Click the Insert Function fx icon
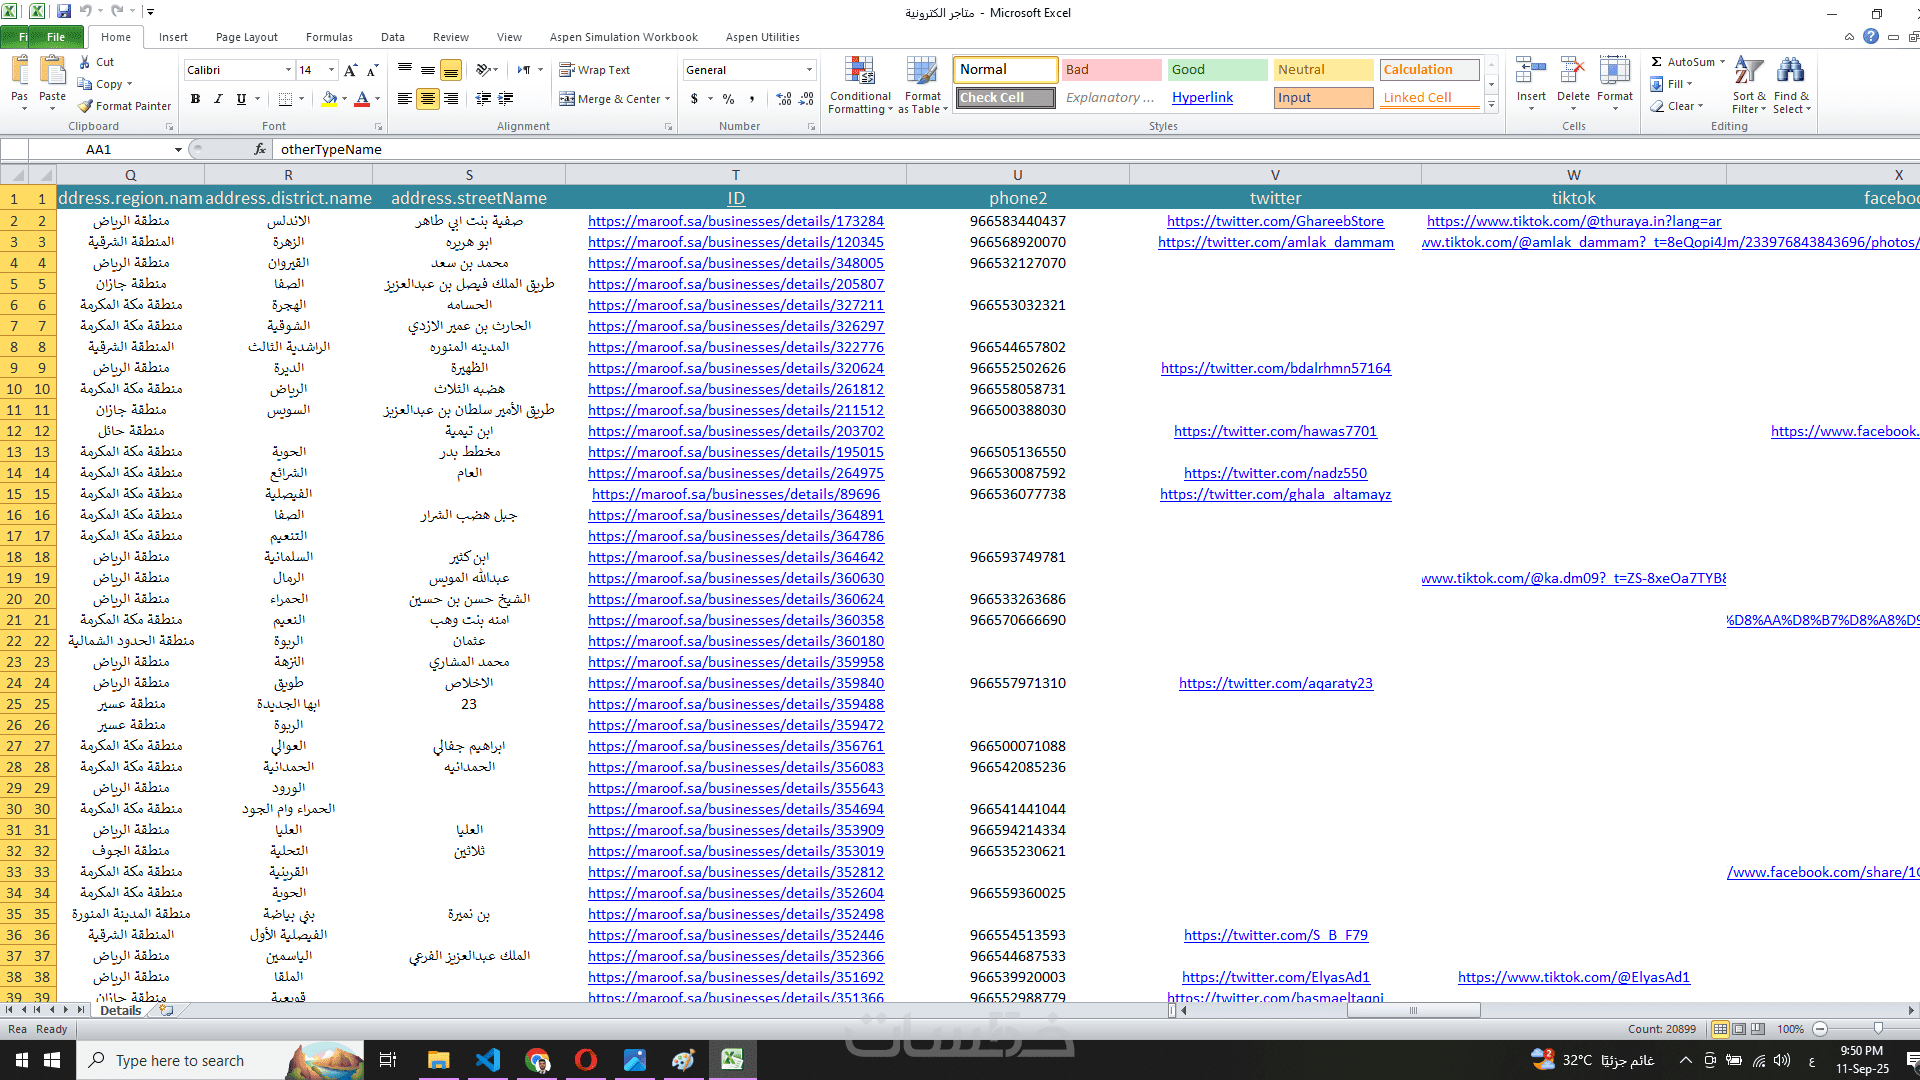This screenshot has width=1920, height=1080. point(260,149)
